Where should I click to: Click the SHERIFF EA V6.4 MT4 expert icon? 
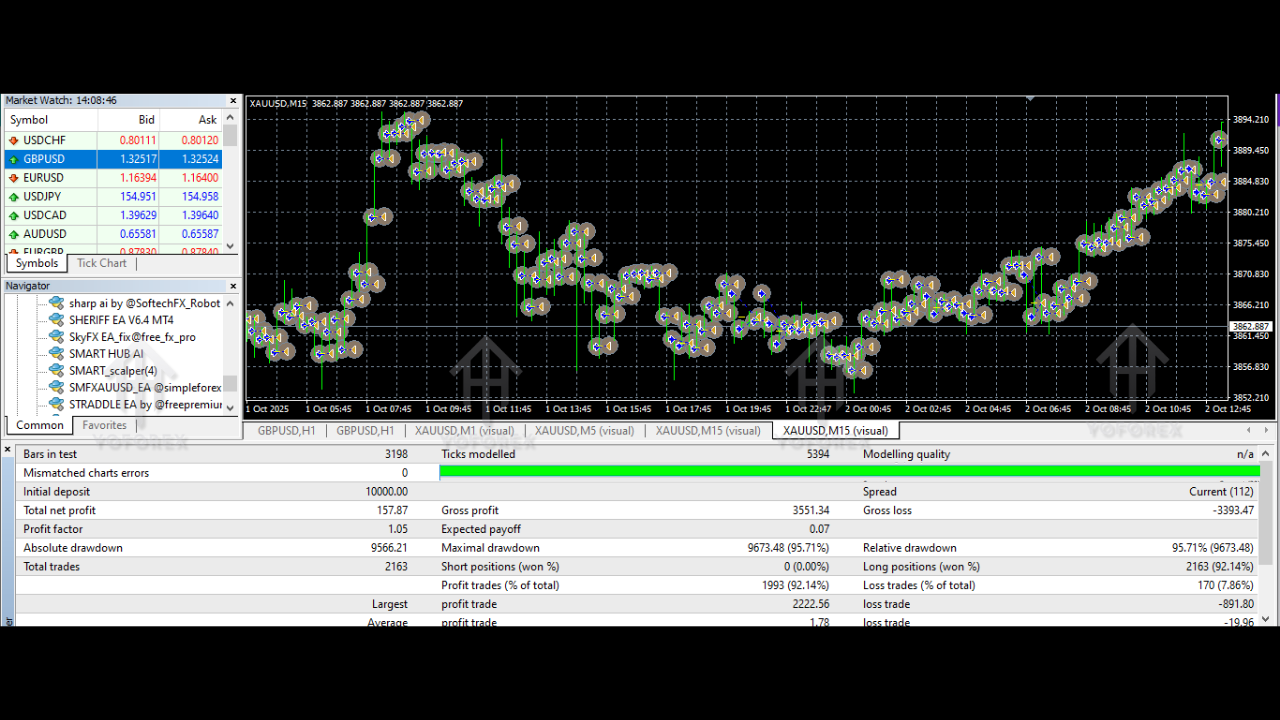click(56, 320)
